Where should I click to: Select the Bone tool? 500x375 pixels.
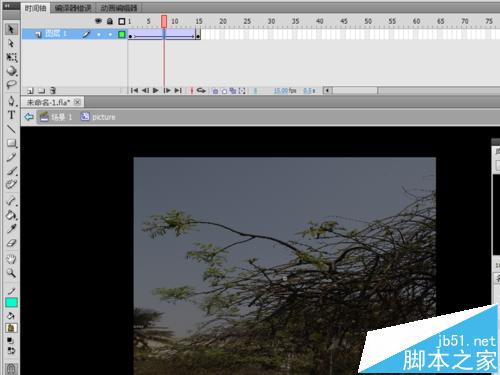tap(11, 201)
